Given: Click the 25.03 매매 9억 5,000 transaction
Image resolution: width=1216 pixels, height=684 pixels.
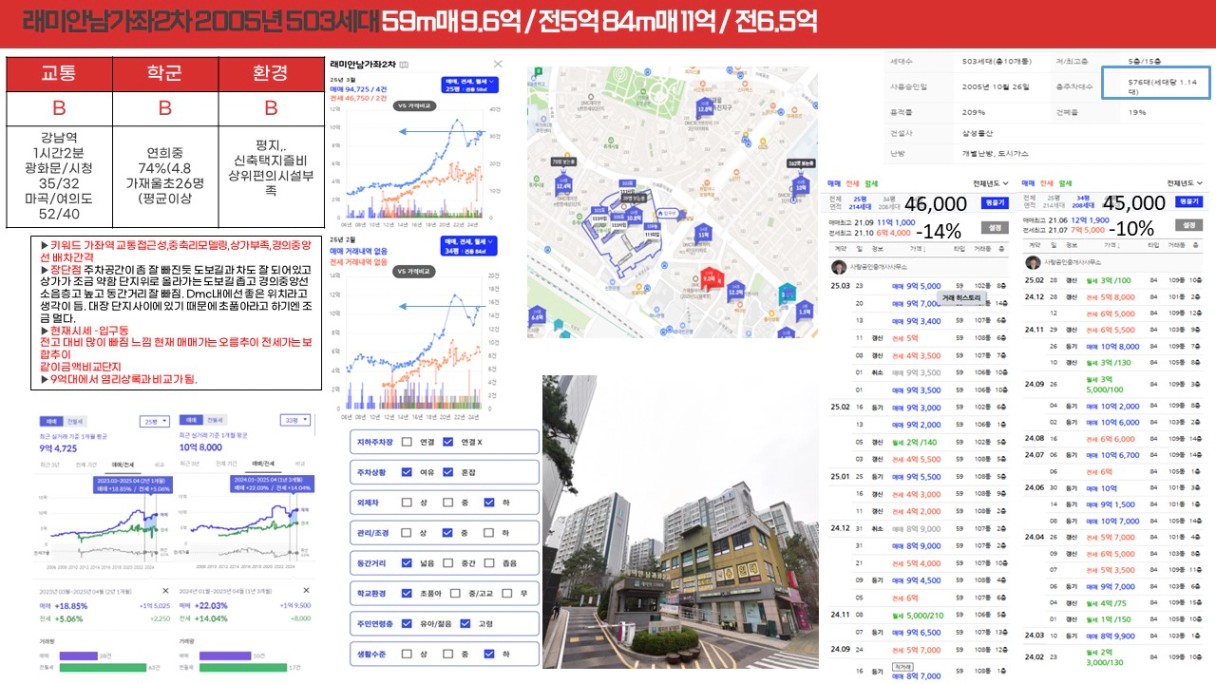Looking at the screenshot, I should point(916,285).
